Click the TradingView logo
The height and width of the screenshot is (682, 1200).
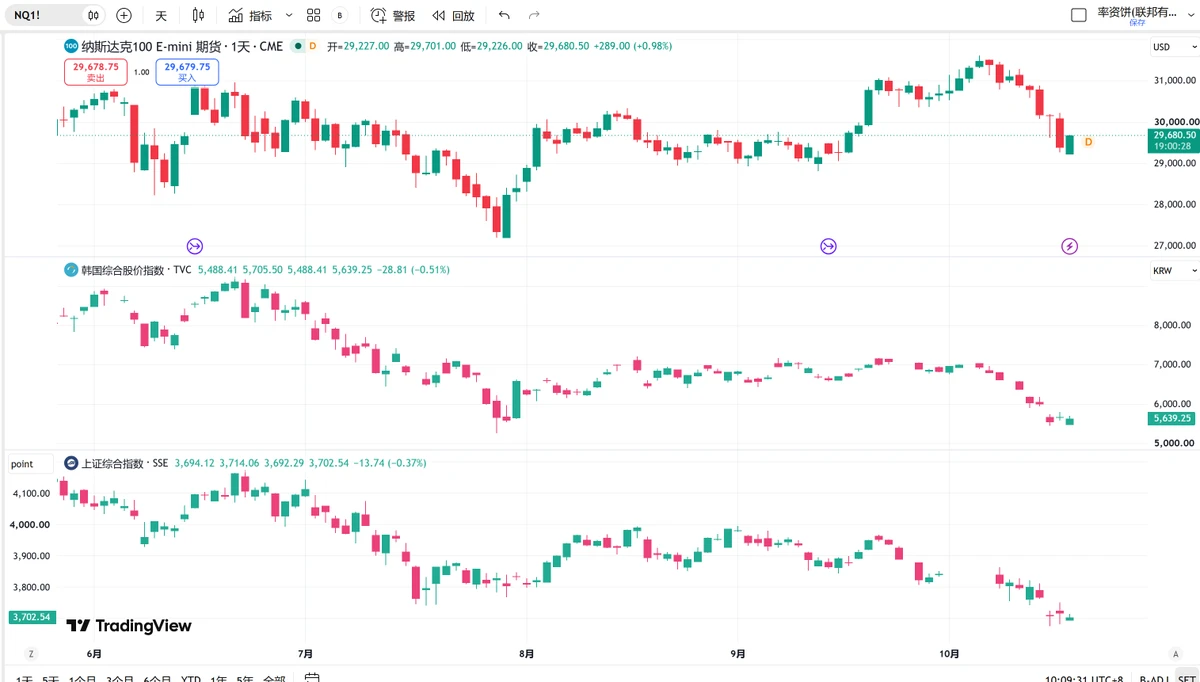click(x=129, y=626)
